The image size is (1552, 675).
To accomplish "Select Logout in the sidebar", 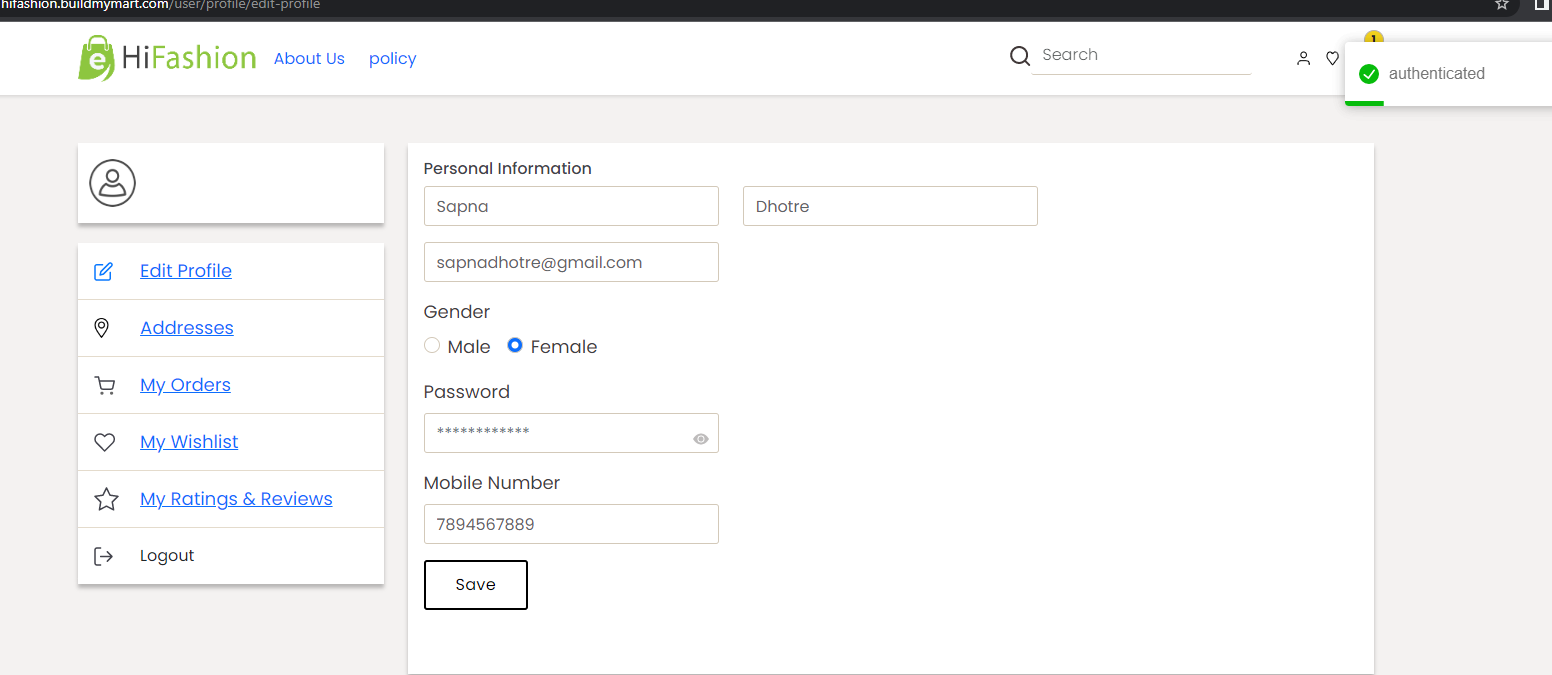I will [x=167, y=556].
